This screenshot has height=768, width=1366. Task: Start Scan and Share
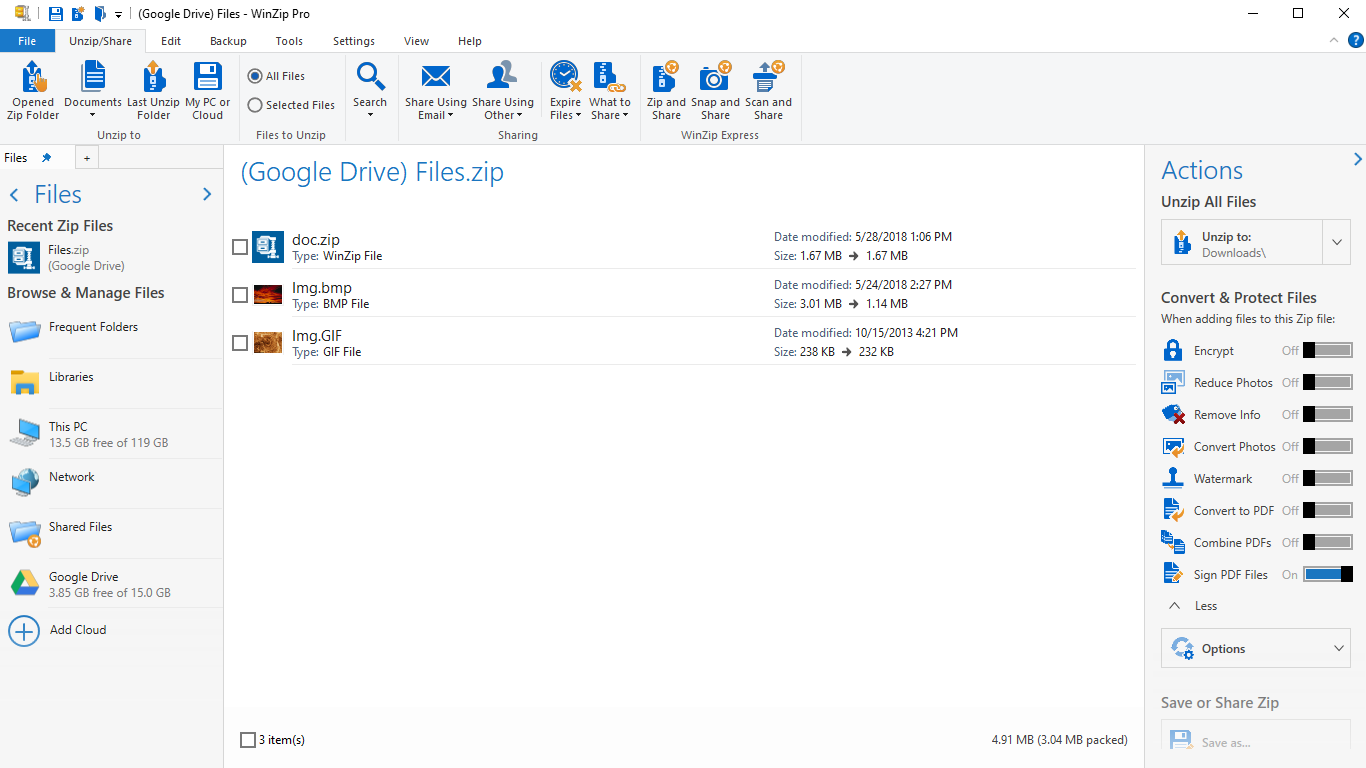(x=768, y=91)
